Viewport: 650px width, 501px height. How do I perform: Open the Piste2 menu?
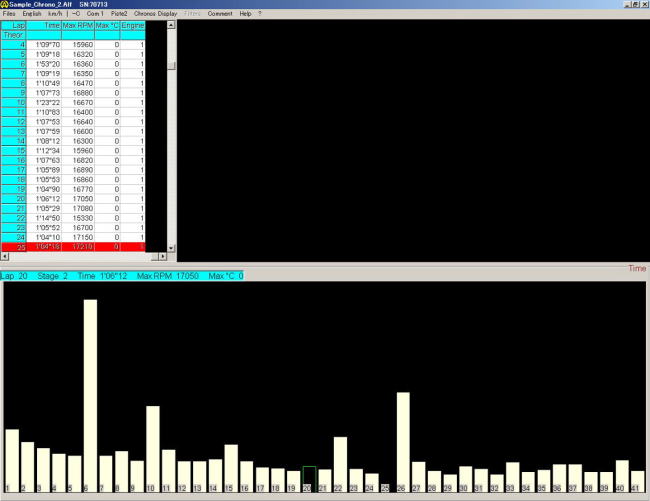[119, 14]
